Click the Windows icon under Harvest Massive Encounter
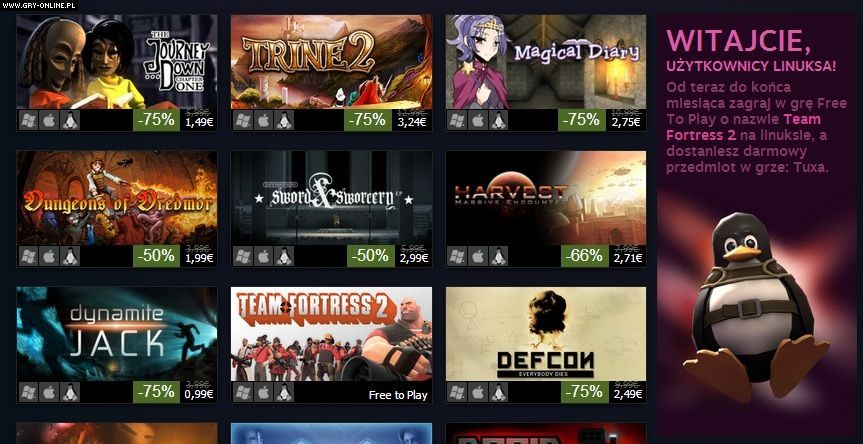Image resolution: width=863 pixels, height=444 pixels. (458, 256)
